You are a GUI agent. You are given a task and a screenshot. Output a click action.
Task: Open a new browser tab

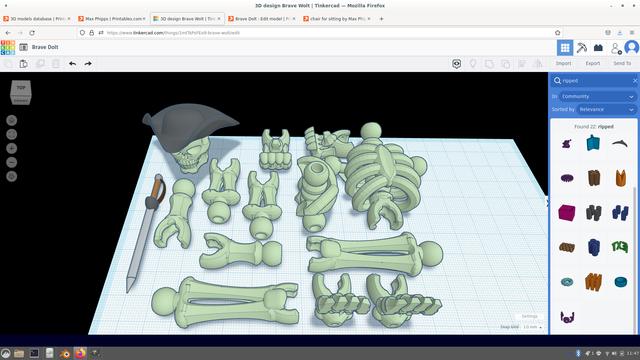pyautogui.click(x=382, y=19)
